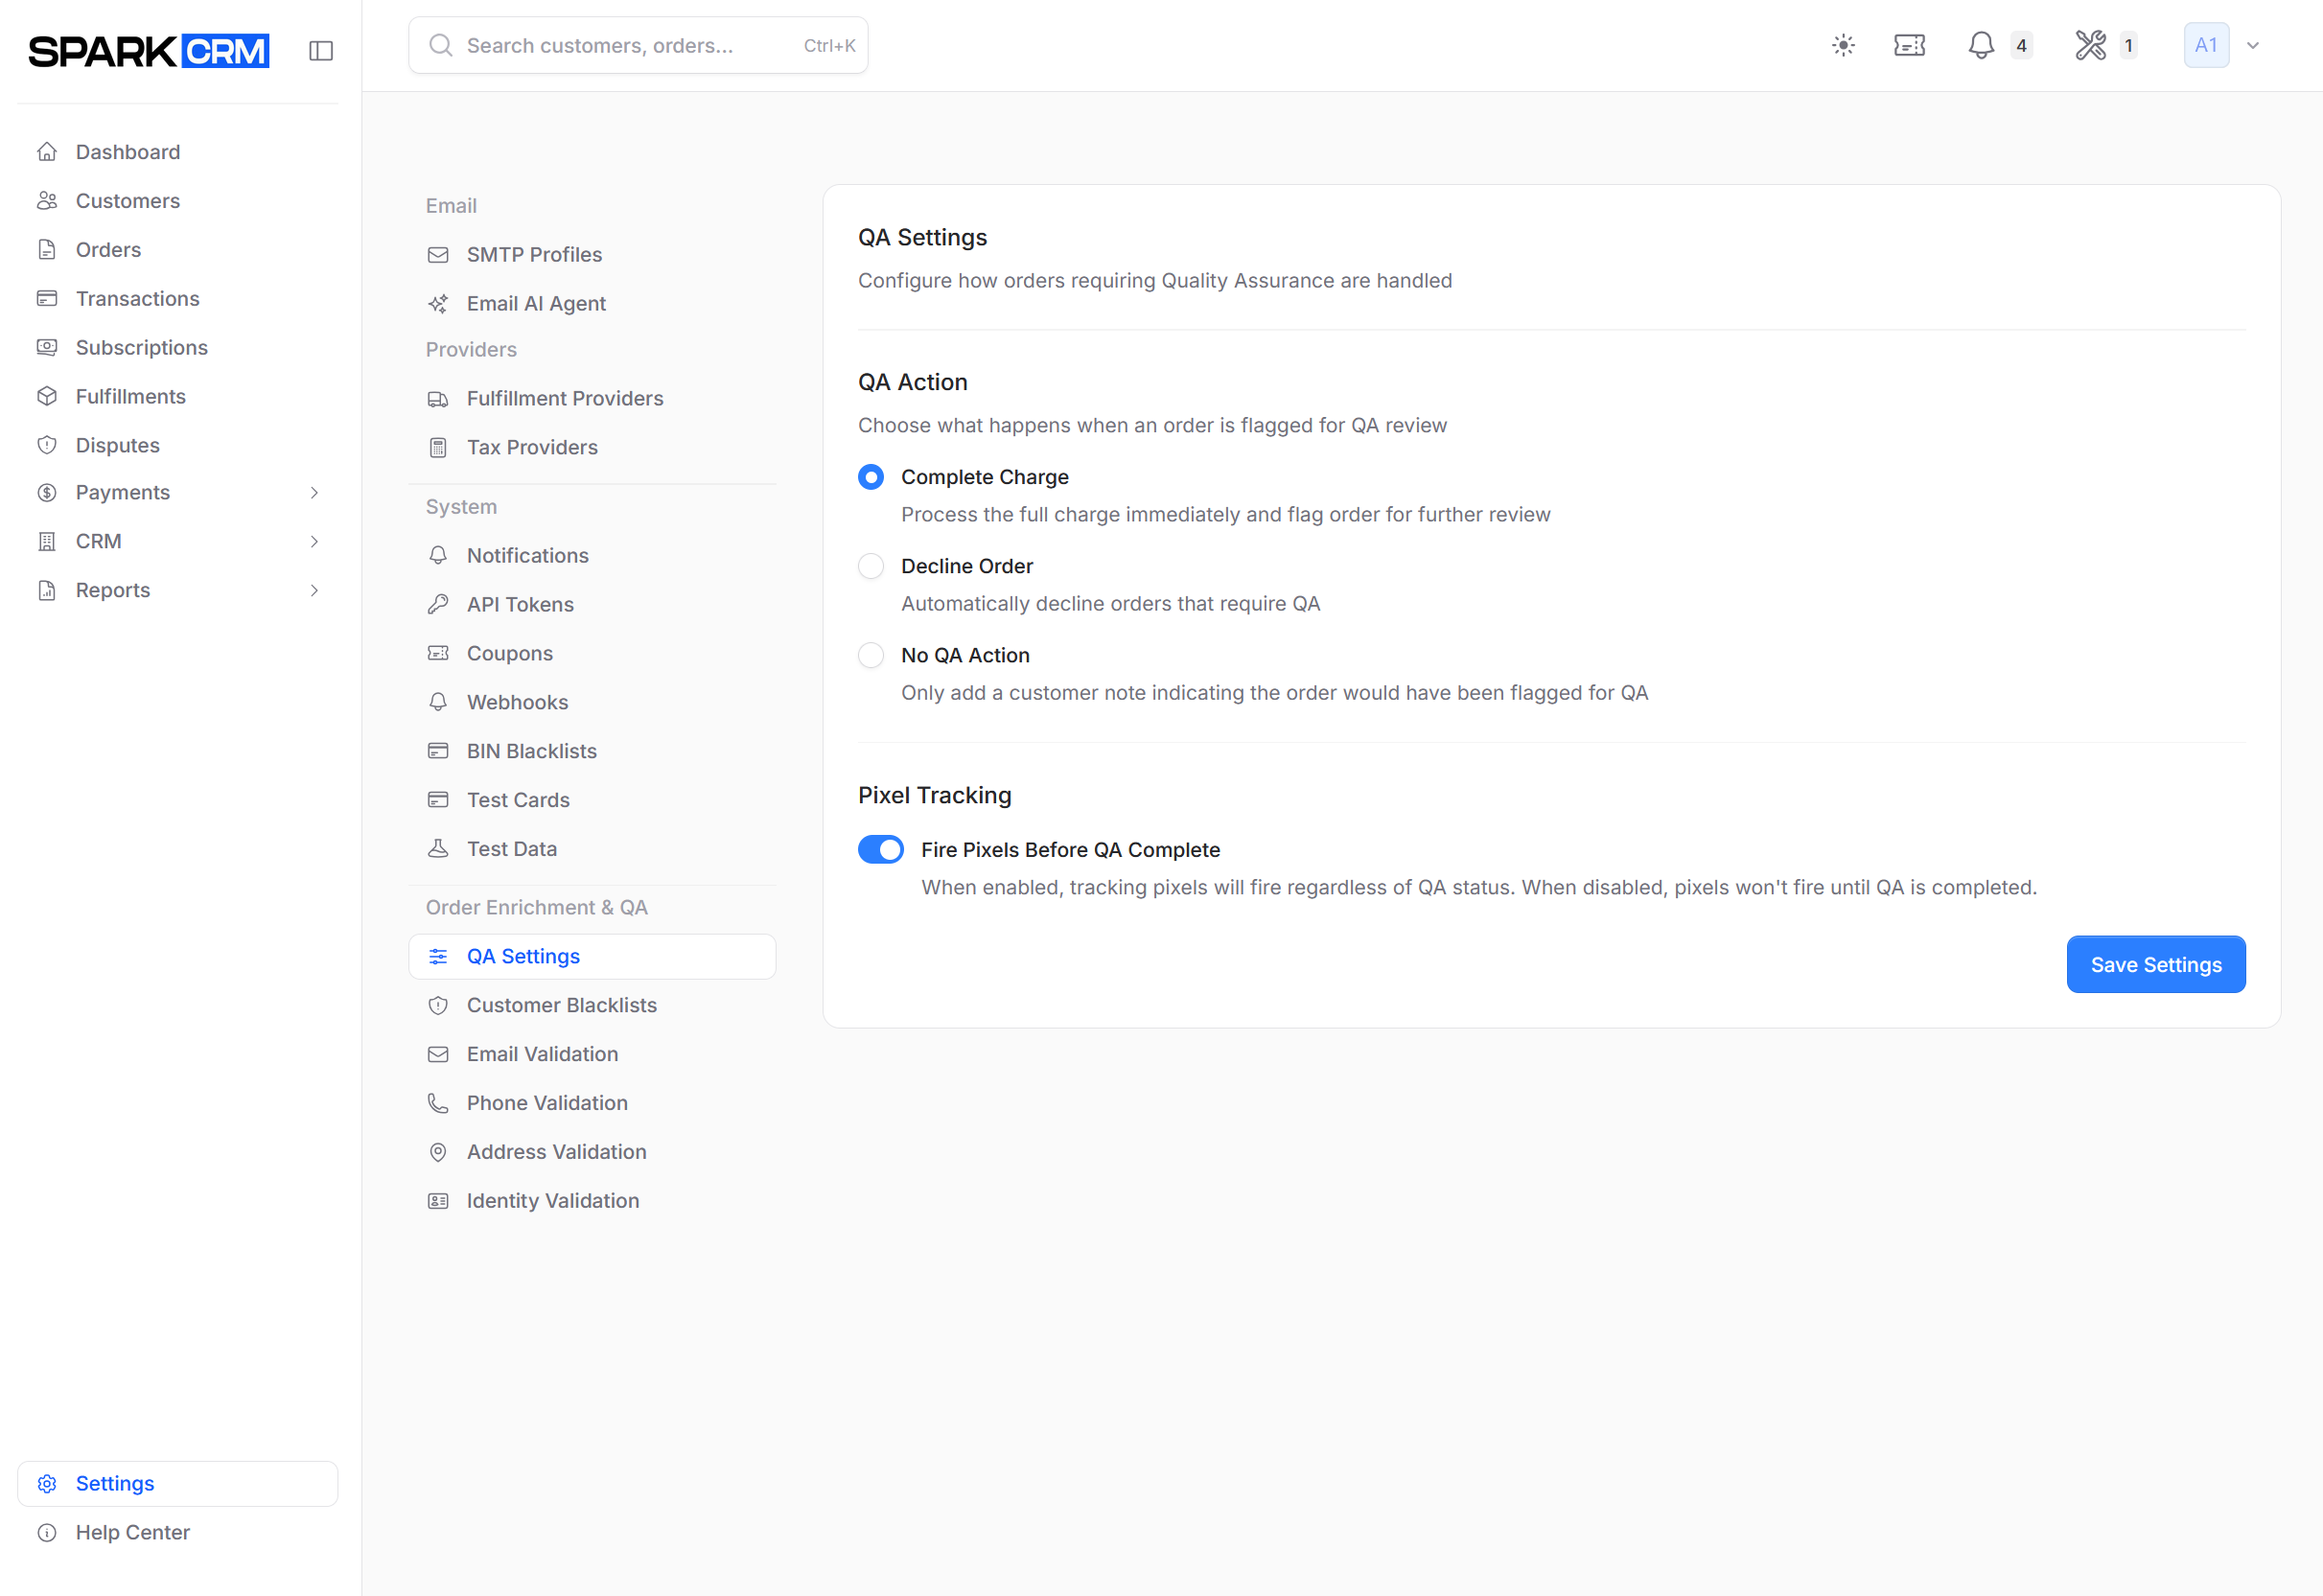Viewport: 2323px width, 1596px height.
Task: Click the Payments label in the sidebar
Action: tap(123, 493)
